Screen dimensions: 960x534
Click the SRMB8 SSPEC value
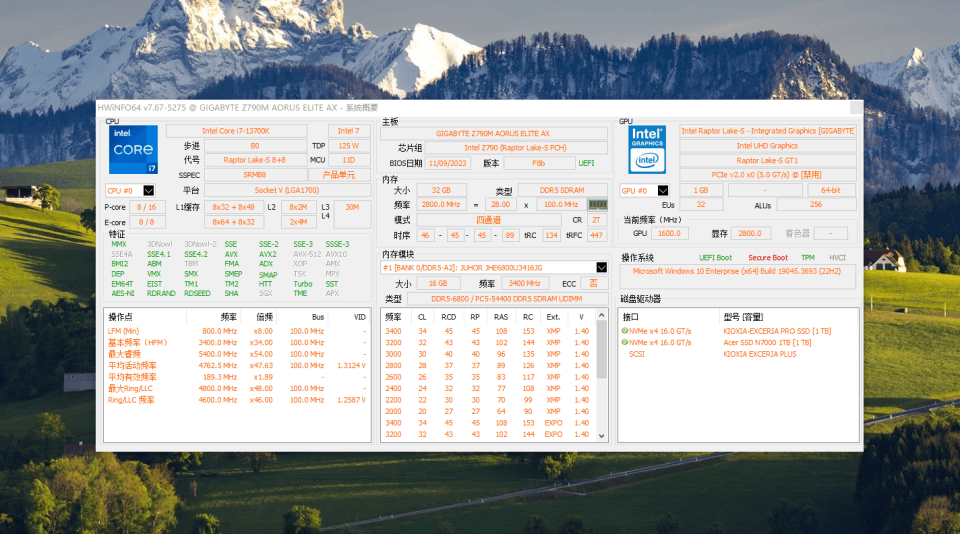point(254,175)
